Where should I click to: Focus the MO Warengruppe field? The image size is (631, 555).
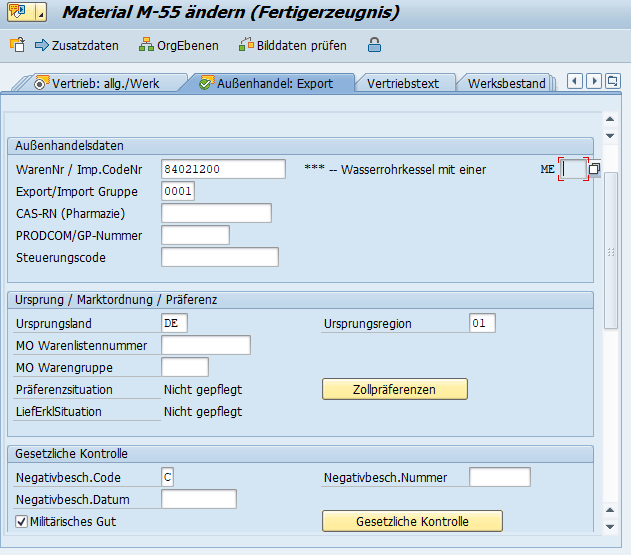tap(185, 367)
